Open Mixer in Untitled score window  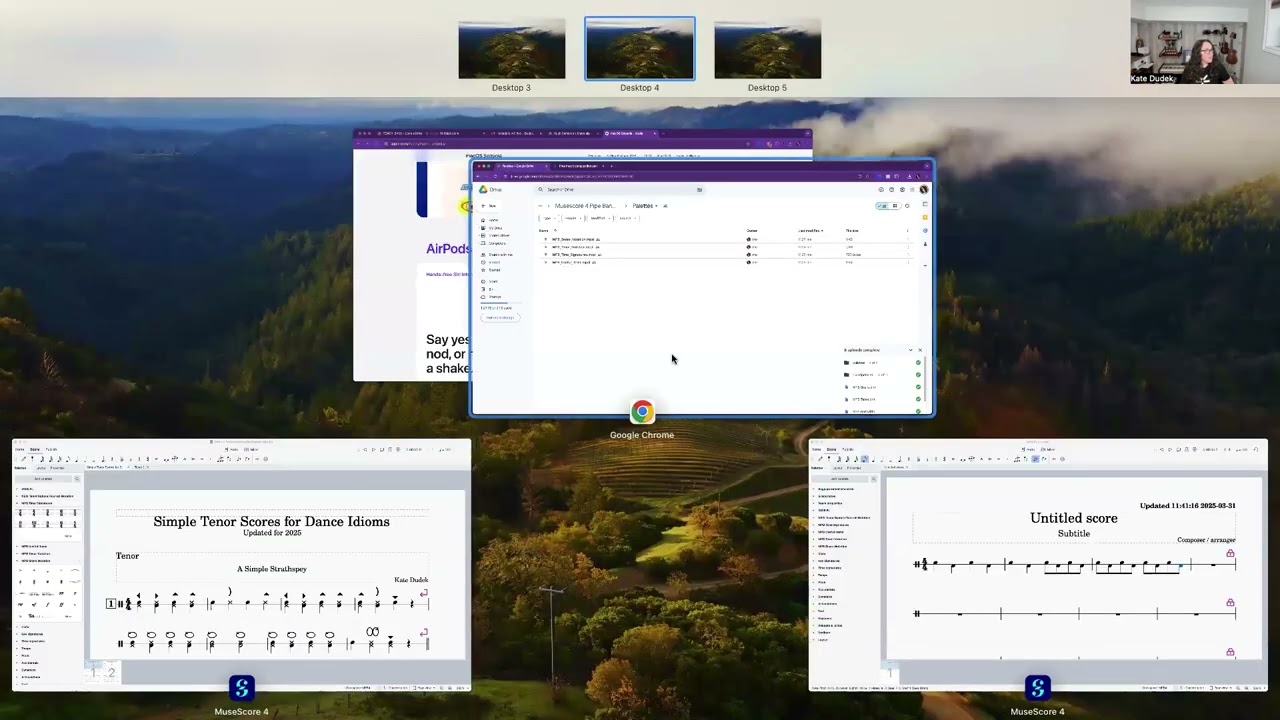click(x=1048, y=449)
